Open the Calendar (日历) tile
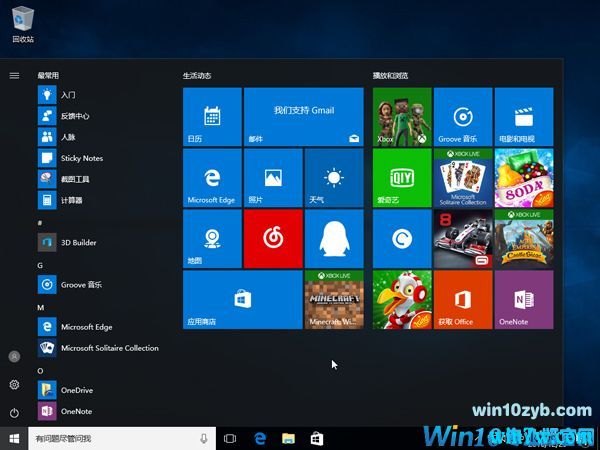This screenshot has width=600, height=450. tap(212, 117)
